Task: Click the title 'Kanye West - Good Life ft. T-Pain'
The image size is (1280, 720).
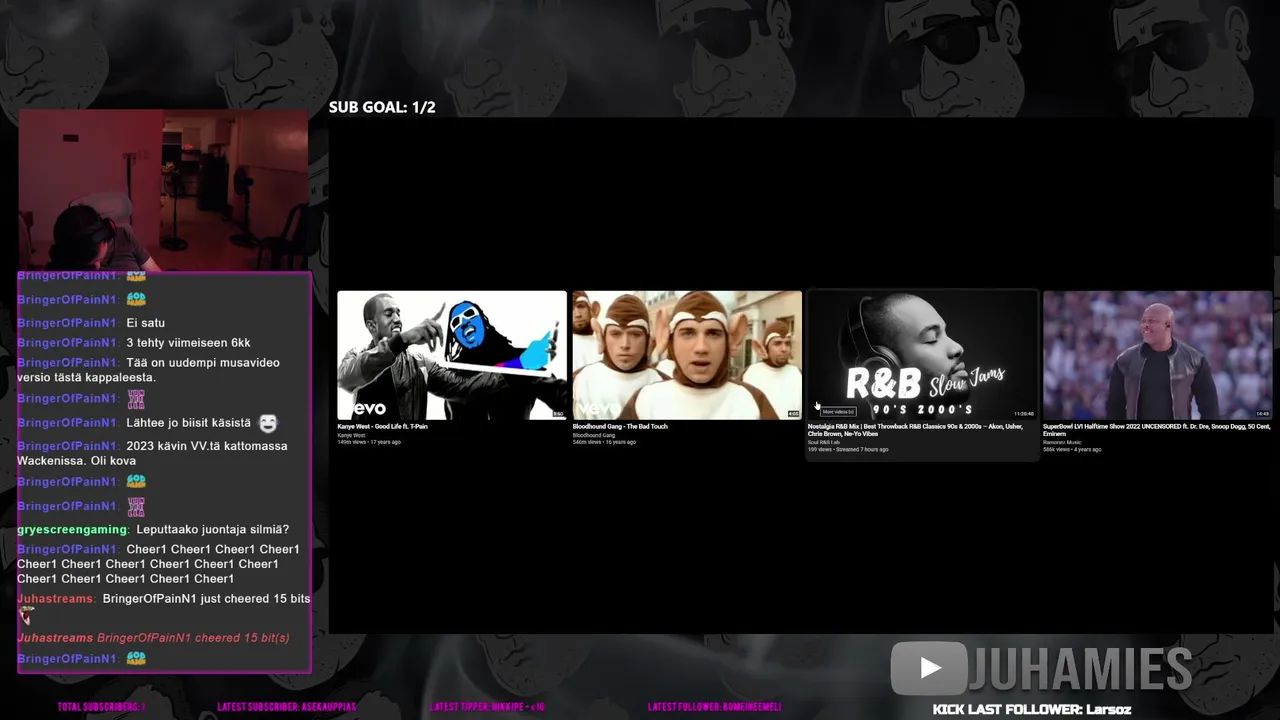Action: coord(383,427)
